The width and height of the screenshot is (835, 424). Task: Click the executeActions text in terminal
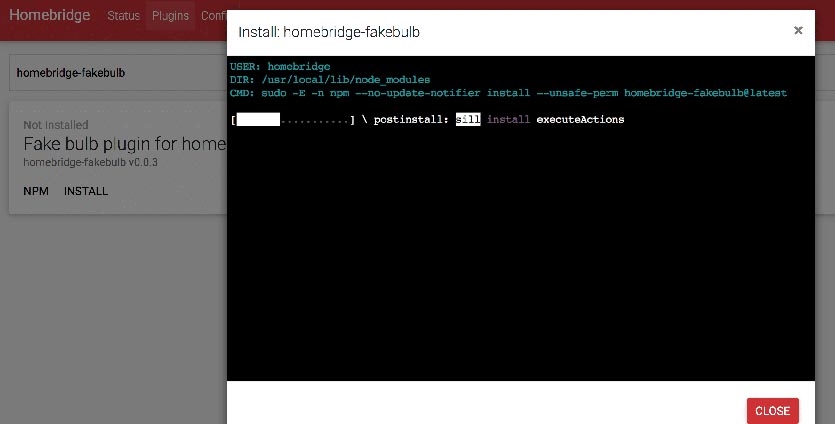(580, 120)
